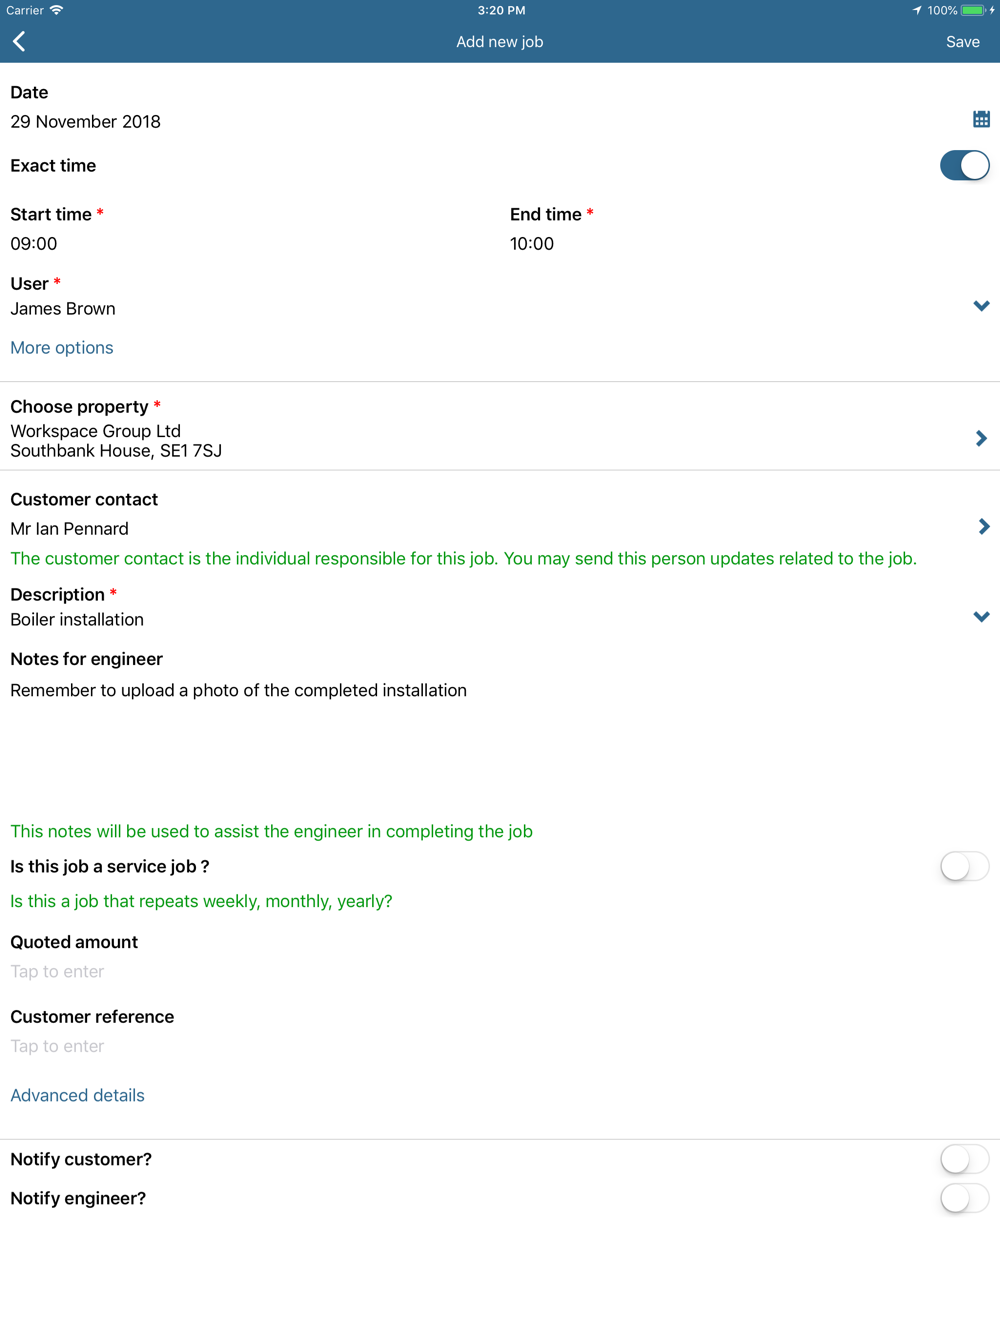Expand the Description dropdown arrow
This screenshot has height=1334, width=1000.
981,617
